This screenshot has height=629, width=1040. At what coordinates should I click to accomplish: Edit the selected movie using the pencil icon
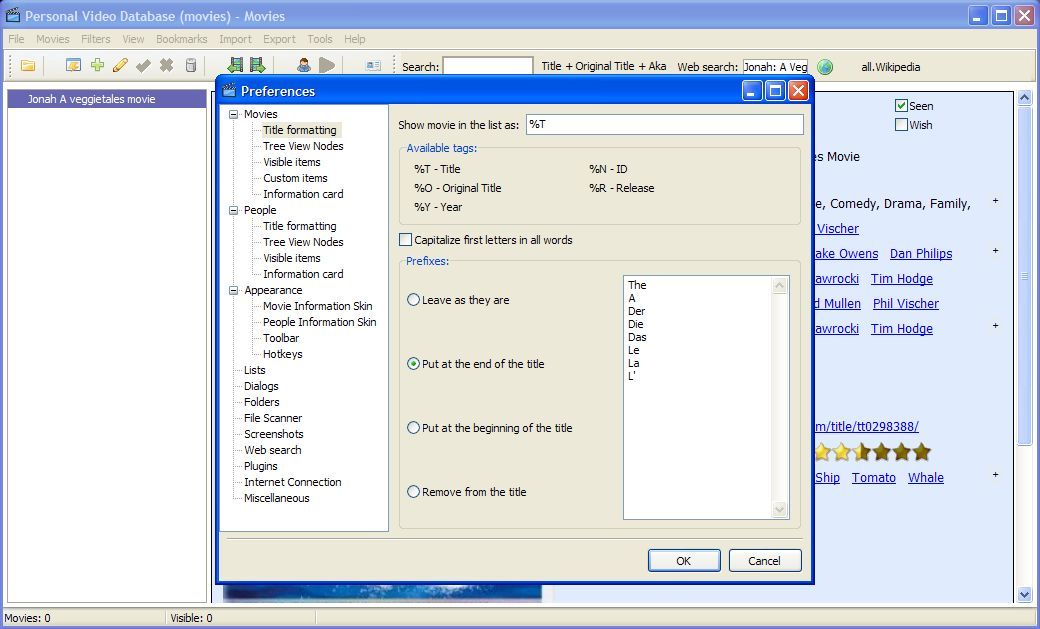click(x=119, y=67)
